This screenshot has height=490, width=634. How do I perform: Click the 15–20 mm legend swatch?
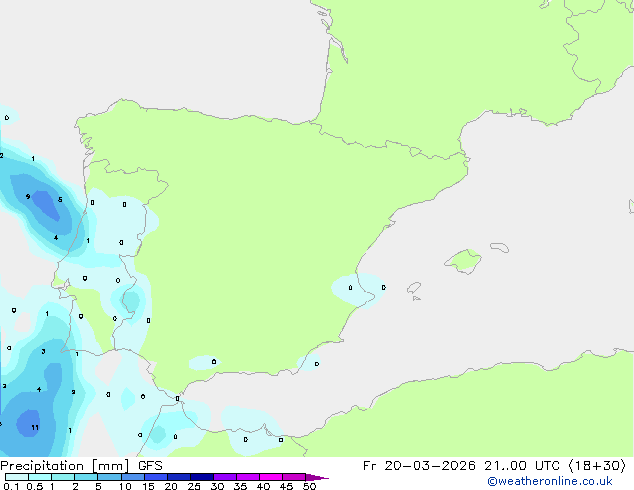click(x=155, y=477)
